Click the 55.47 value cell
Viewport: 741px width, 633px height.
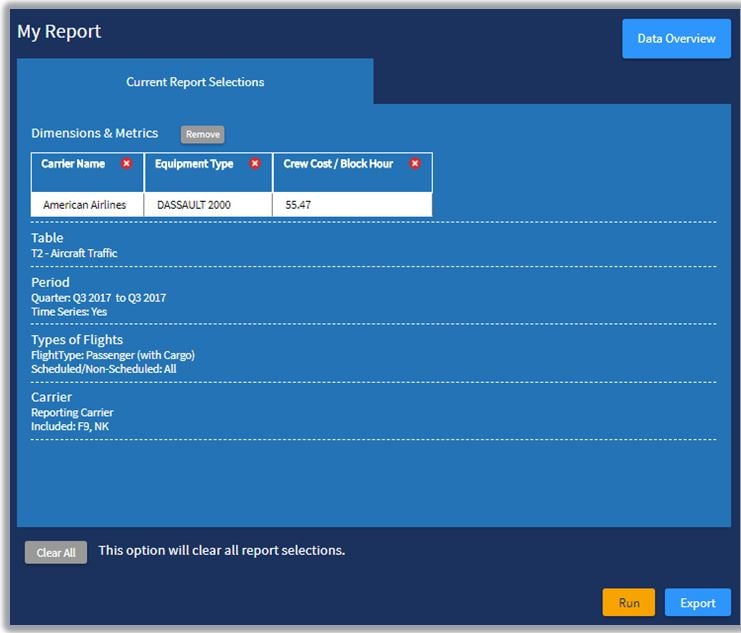click(x=298, y=205)
